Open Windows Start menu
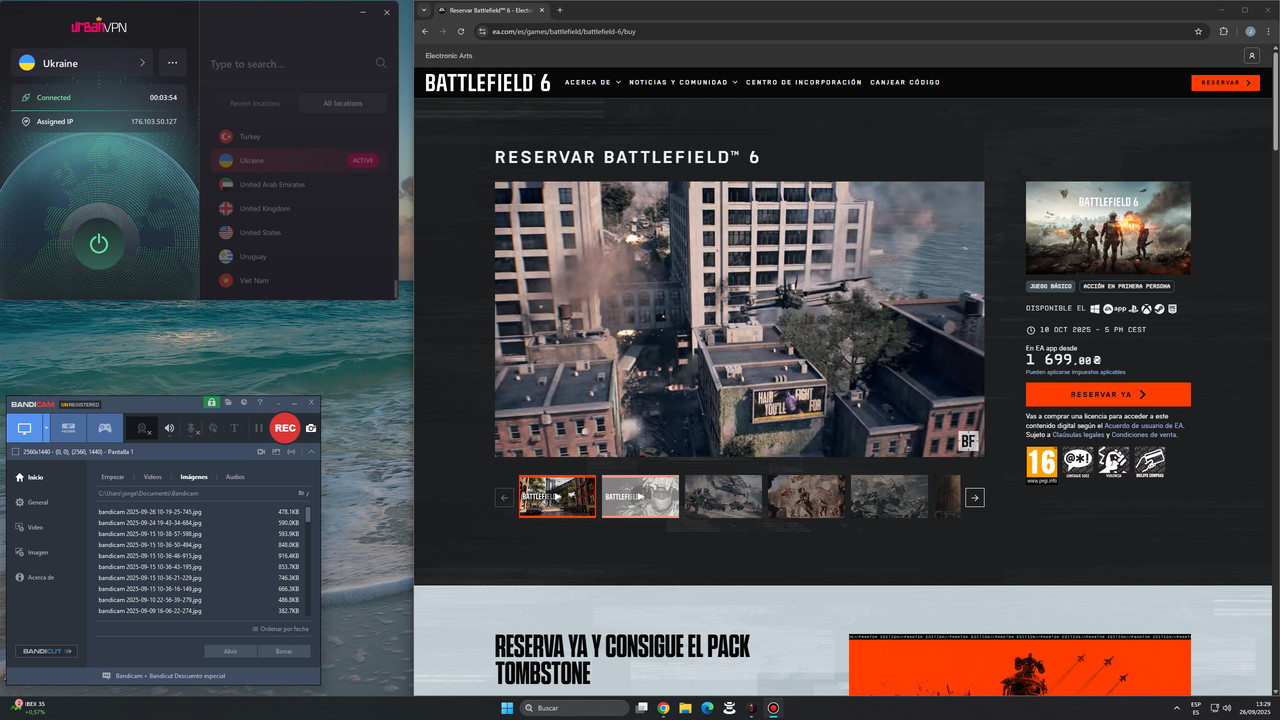The width and height of the screenshot is (1280, 720). point(507,708)
